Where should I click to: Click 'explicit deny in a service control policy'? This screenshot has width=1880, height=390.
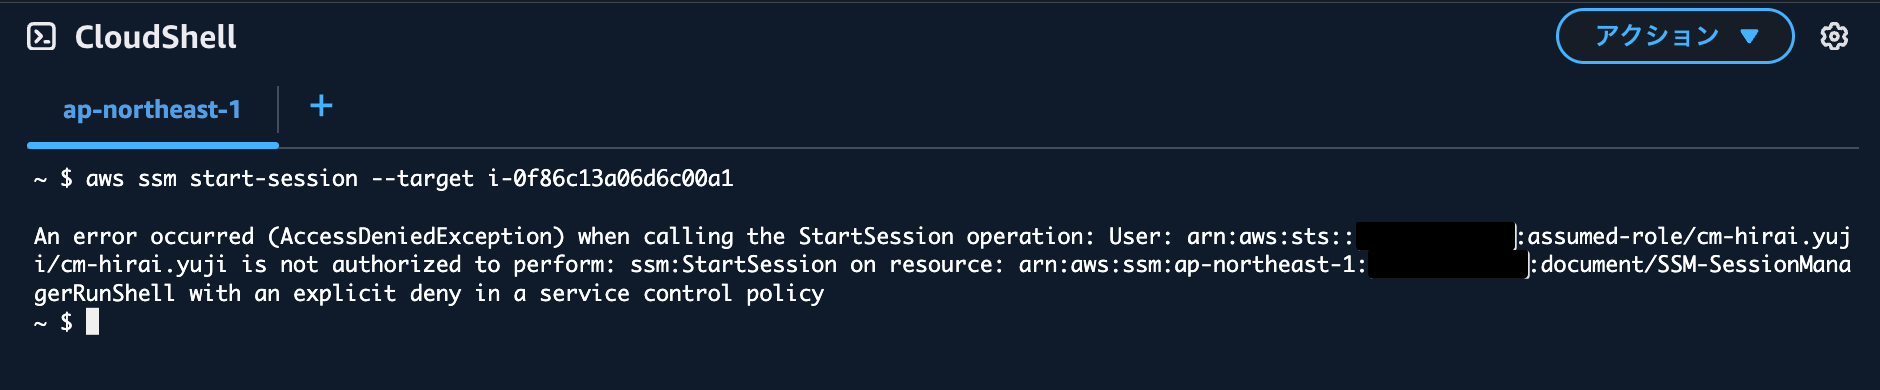559,294
